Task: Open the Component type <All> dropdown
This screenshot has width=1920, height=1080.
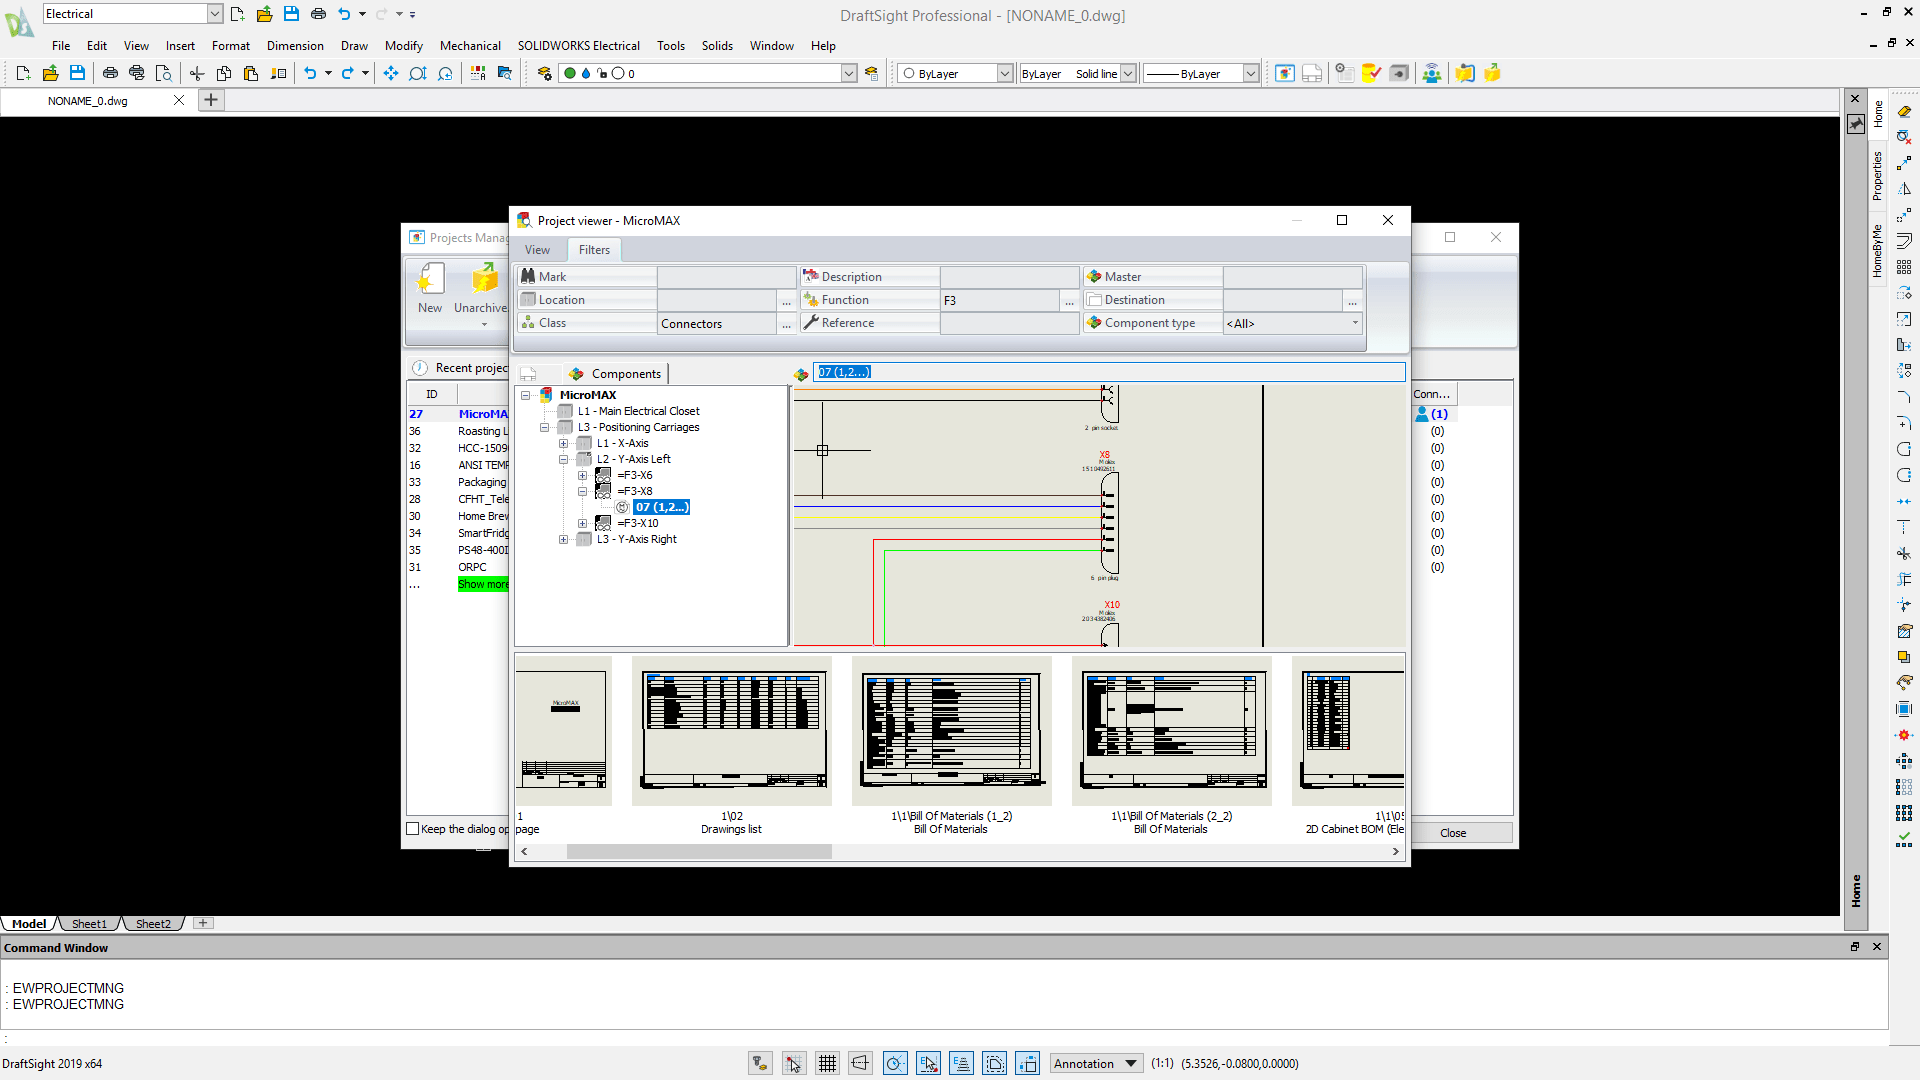Action: pyautogui.click(x=1353, y=323)
